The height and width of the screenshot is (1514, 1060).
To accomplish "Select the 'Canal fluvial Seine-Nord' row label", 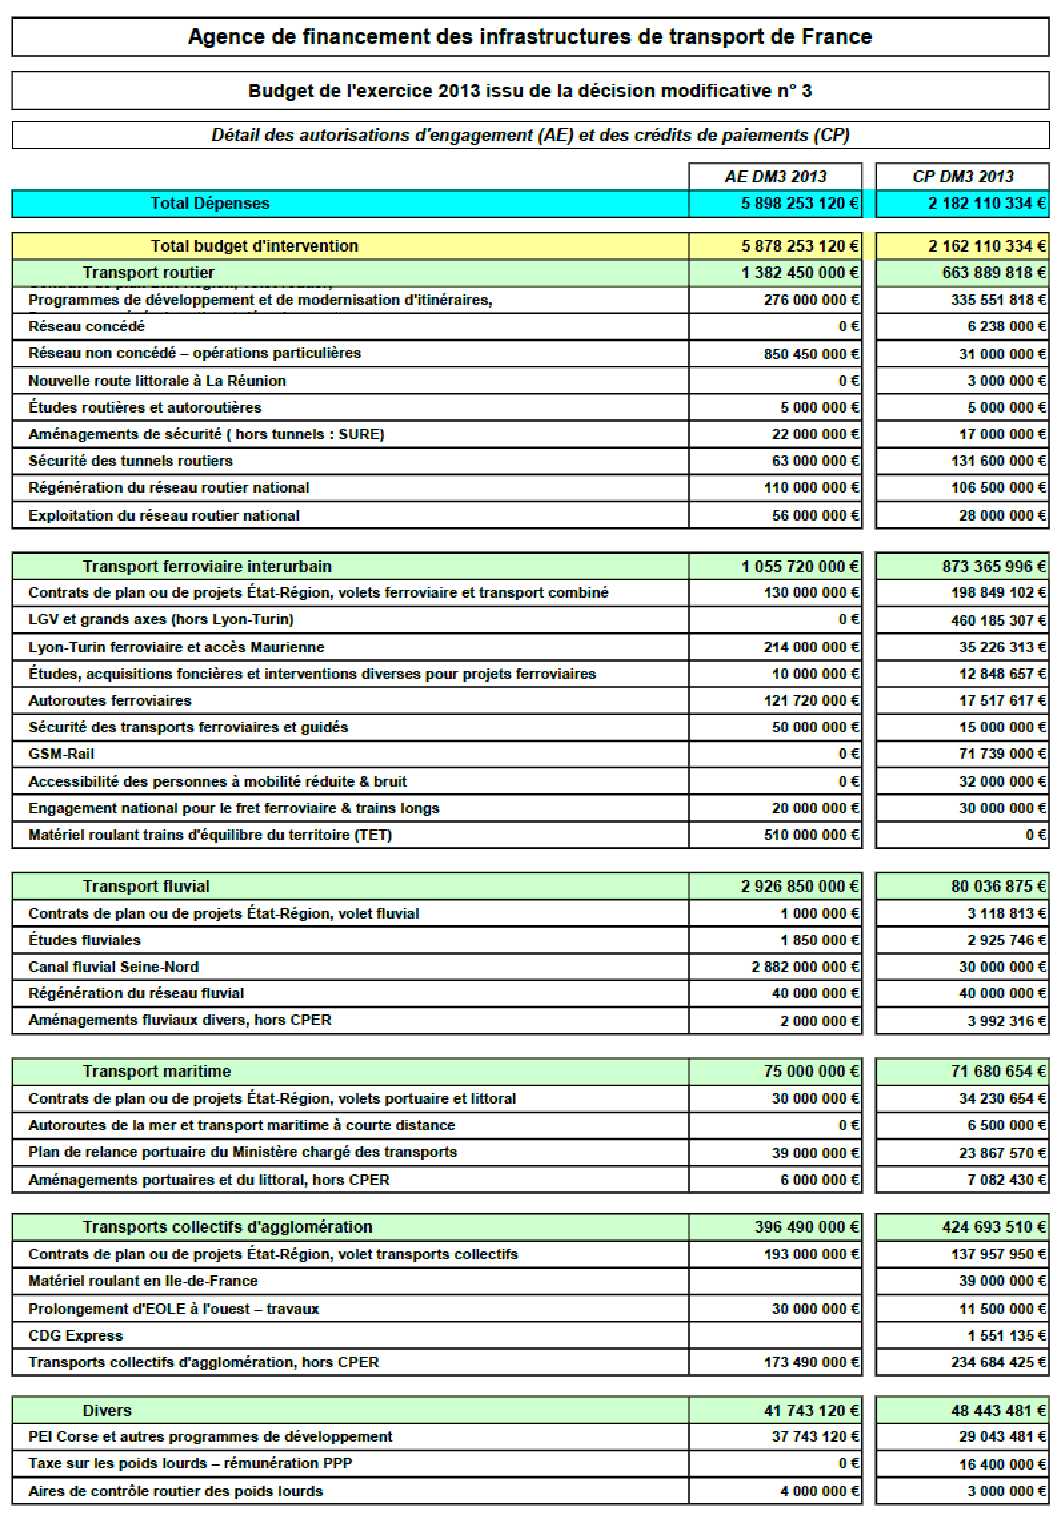I will (113, 967).
